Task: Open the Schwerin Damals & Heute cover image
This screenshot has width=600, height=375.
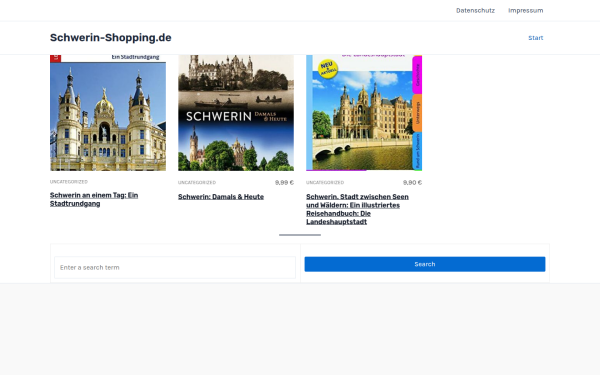Action: [236, 112]
